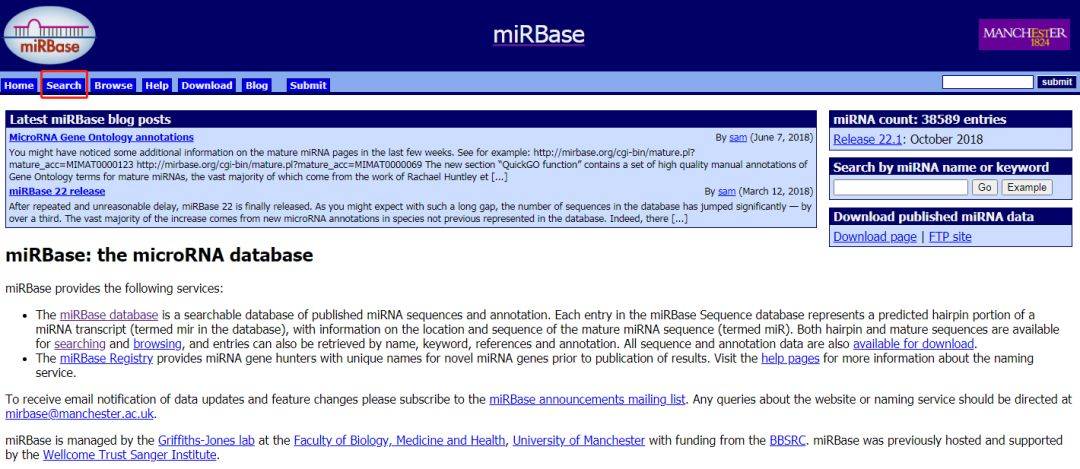1080x469 pixels.
Task: Go to the Home nav tab
Action: pos(19,85)
